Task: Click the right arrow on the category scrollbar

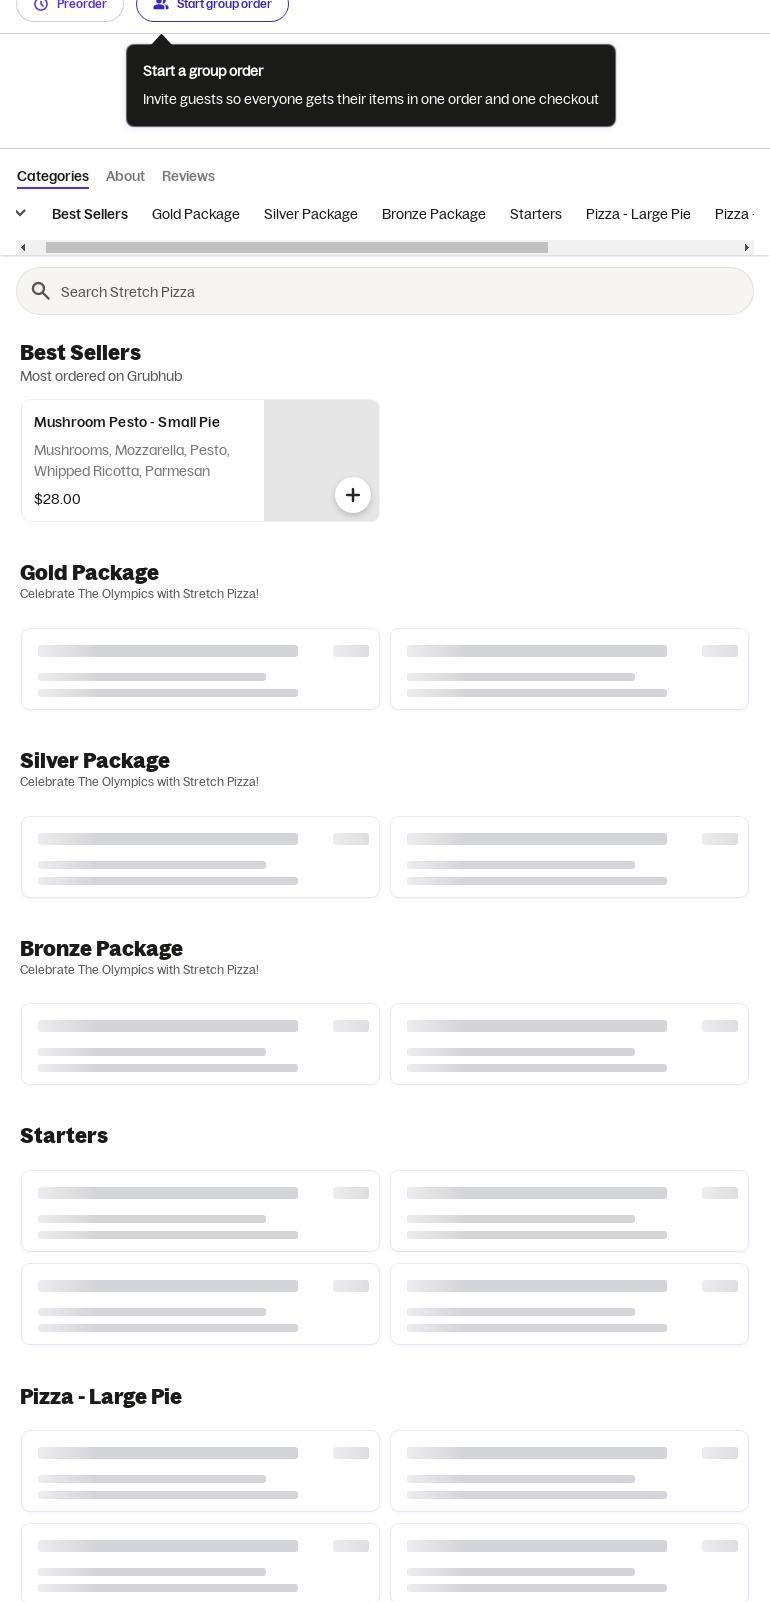Action: [747, 246]
